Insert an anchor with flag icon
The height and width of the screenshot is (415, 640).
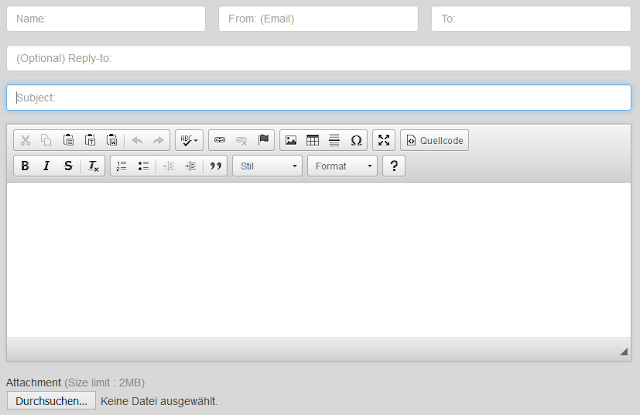point(264,140)
